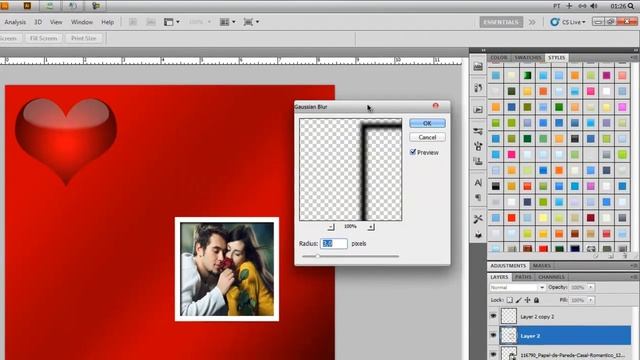Toggle lock image pixels brush icon
This screenshot has height=360, width=640.
(x=518, y=300)
